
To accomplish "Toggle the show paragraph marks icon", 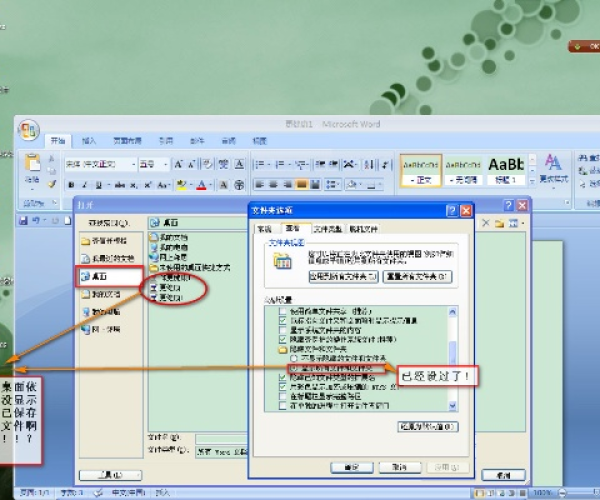I will (386, 164).
